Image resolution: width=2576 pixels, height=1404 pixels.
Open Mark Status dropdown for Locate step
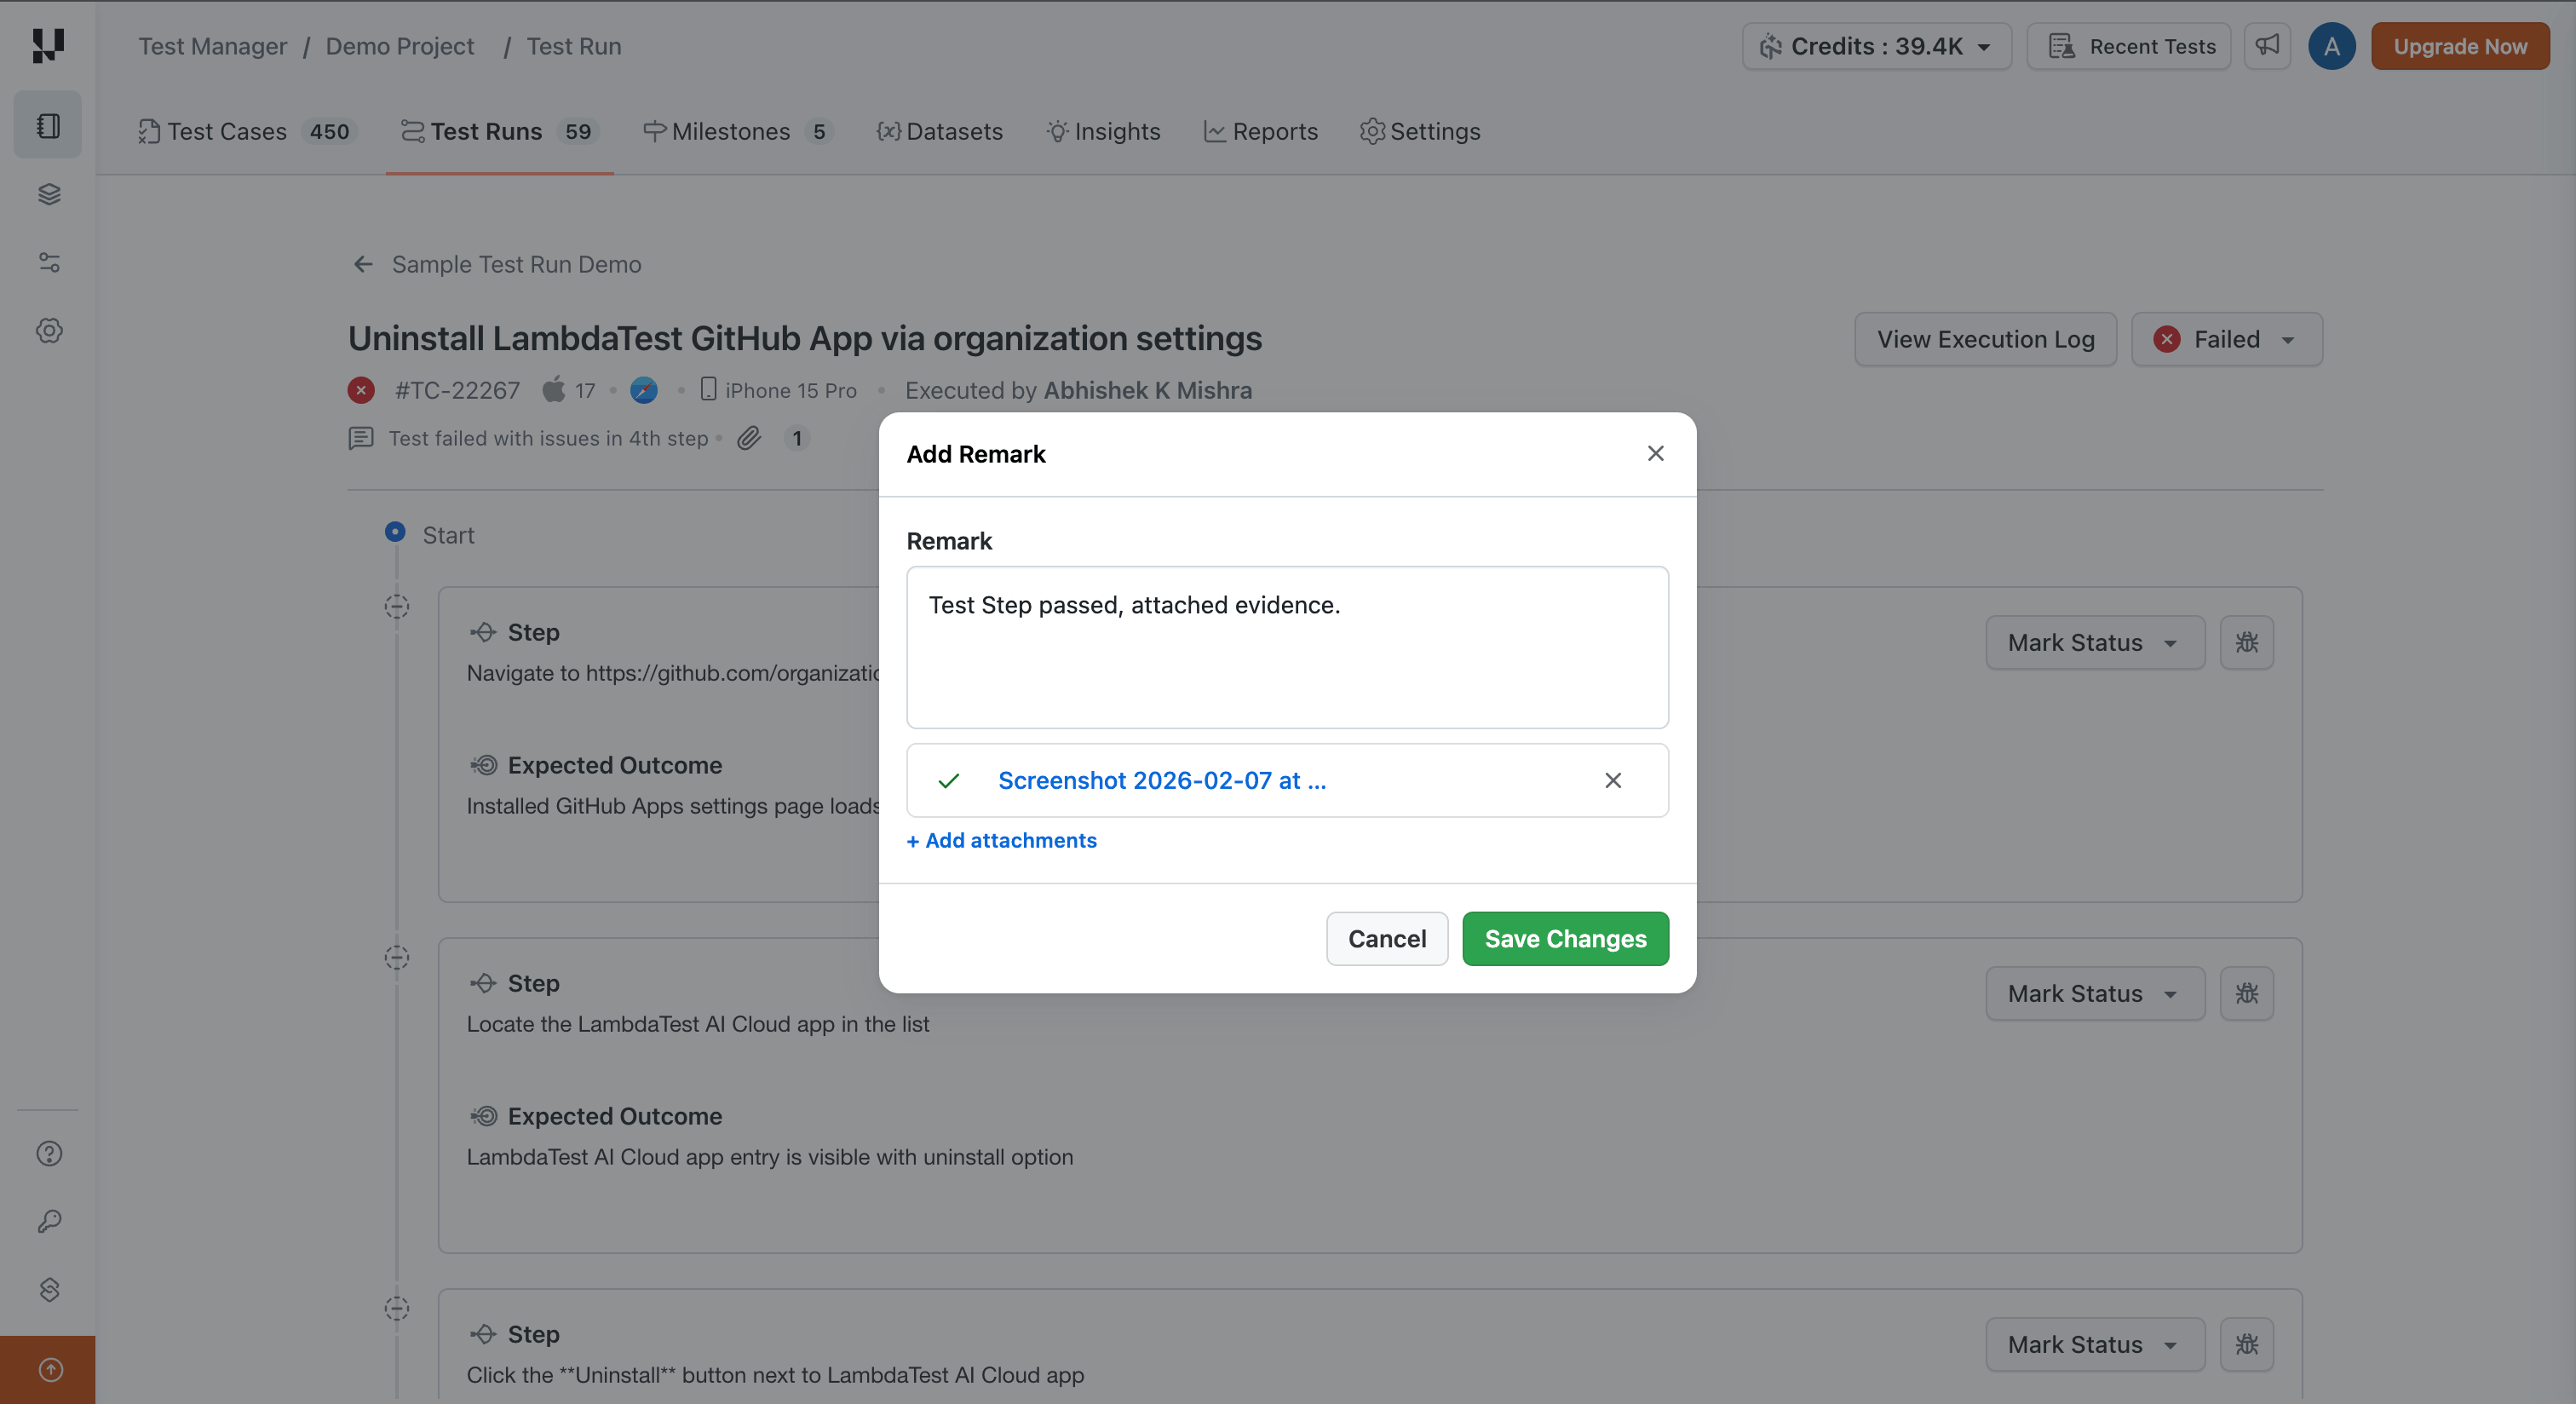(2094, 993)
